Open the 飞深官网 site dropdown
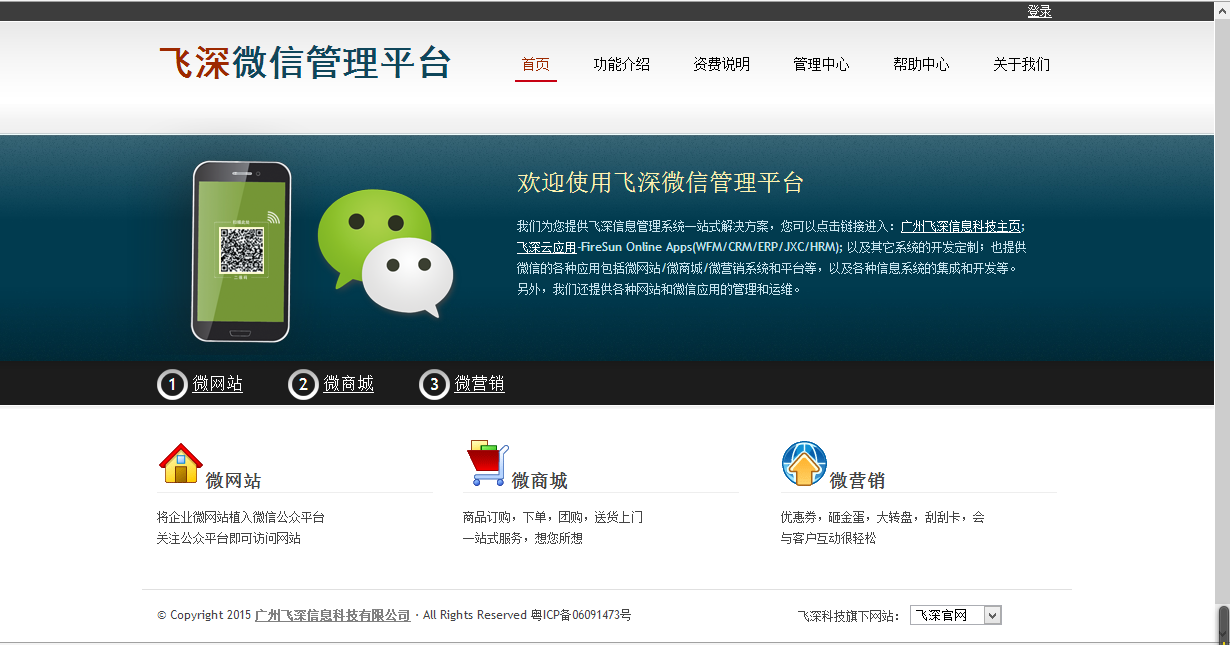1230x645 pixels. (955, 616)
